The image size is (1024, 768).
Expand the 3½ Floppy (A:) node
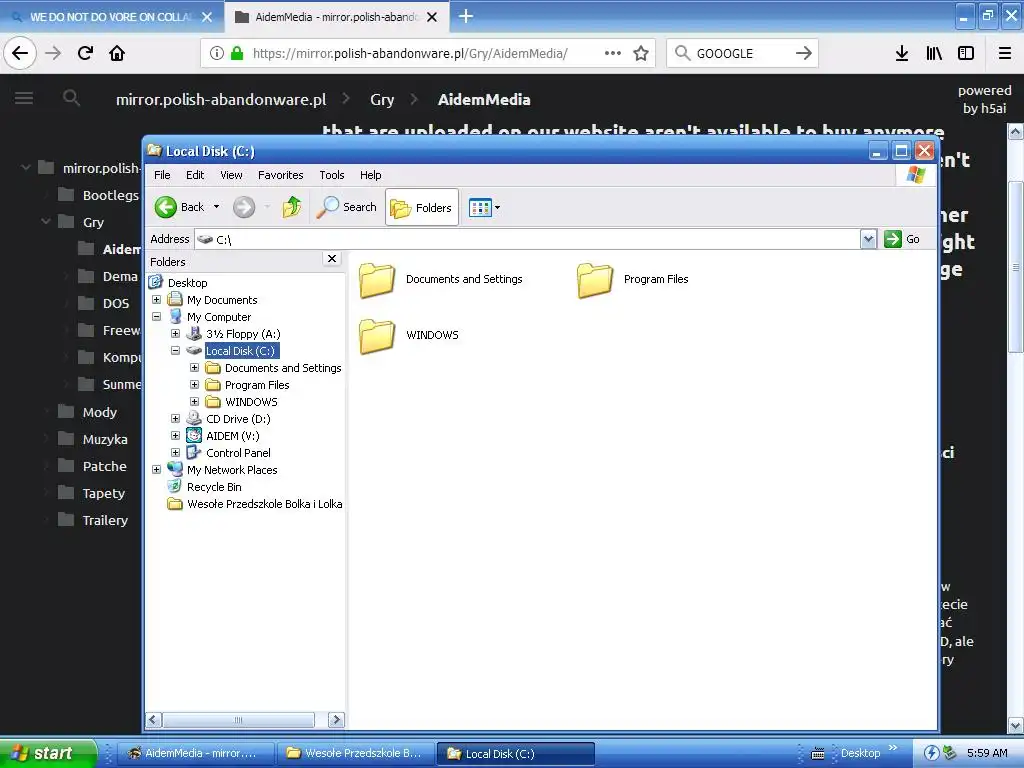click(176, 334)
